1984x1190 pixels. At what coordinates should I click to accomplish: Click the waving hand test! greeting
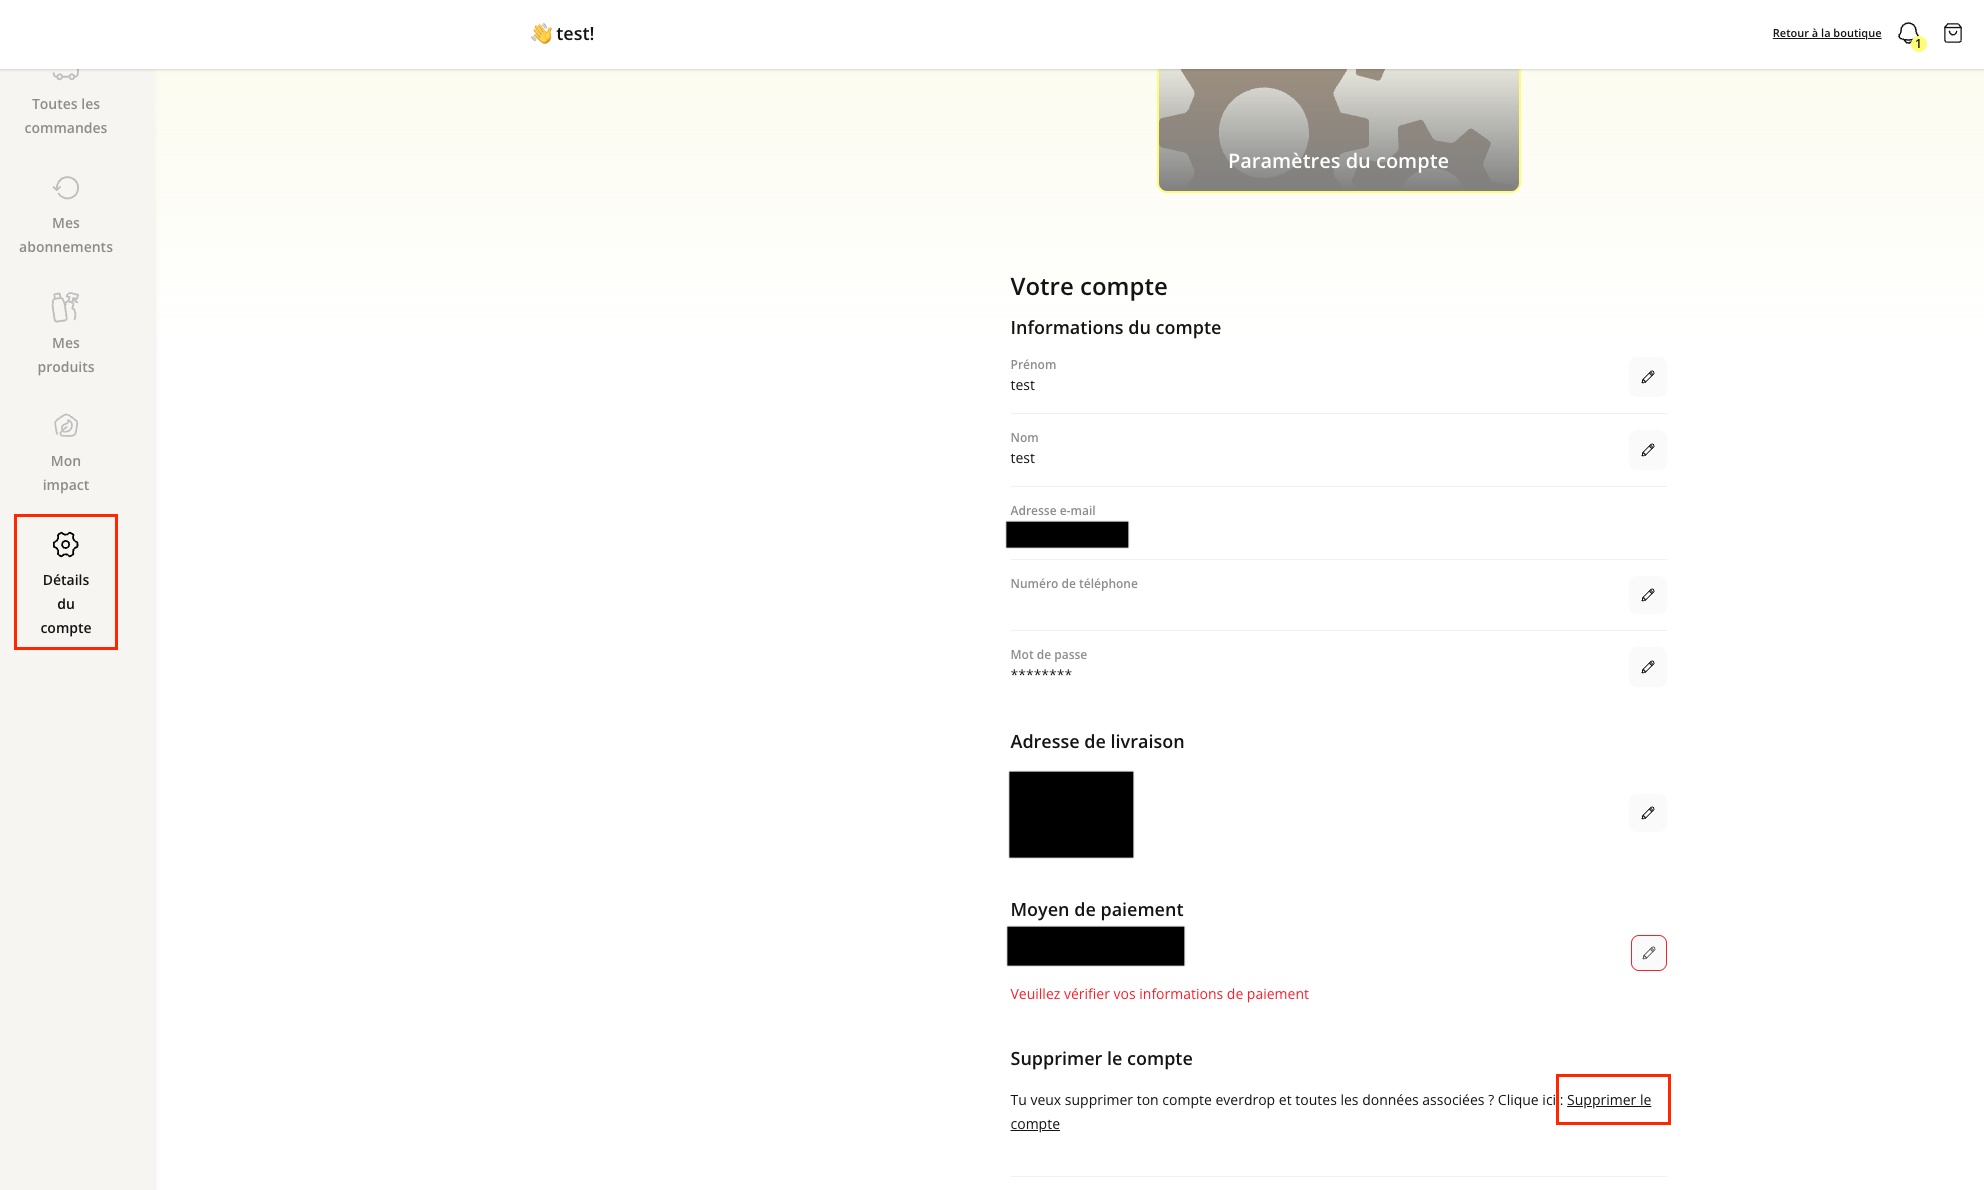pos(563,33)
